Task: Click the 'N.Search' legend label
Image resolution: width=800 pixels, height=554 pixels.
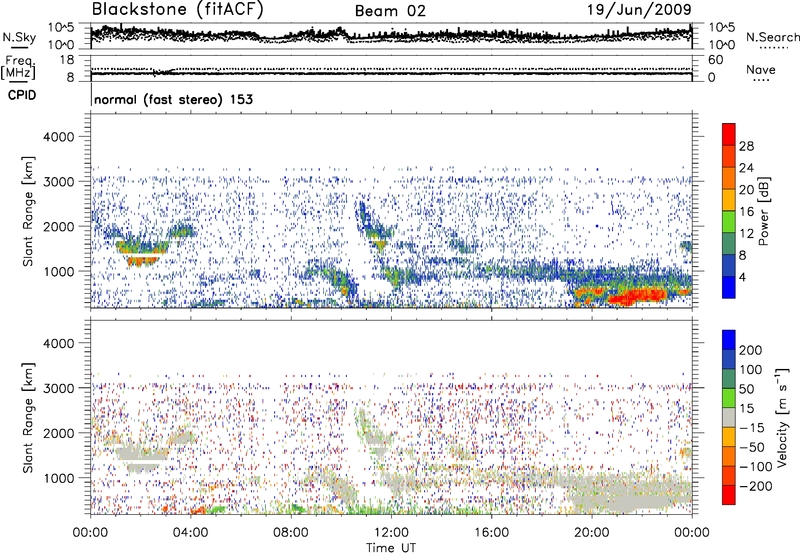Action: pyautogui.click(x=772, y=37)
